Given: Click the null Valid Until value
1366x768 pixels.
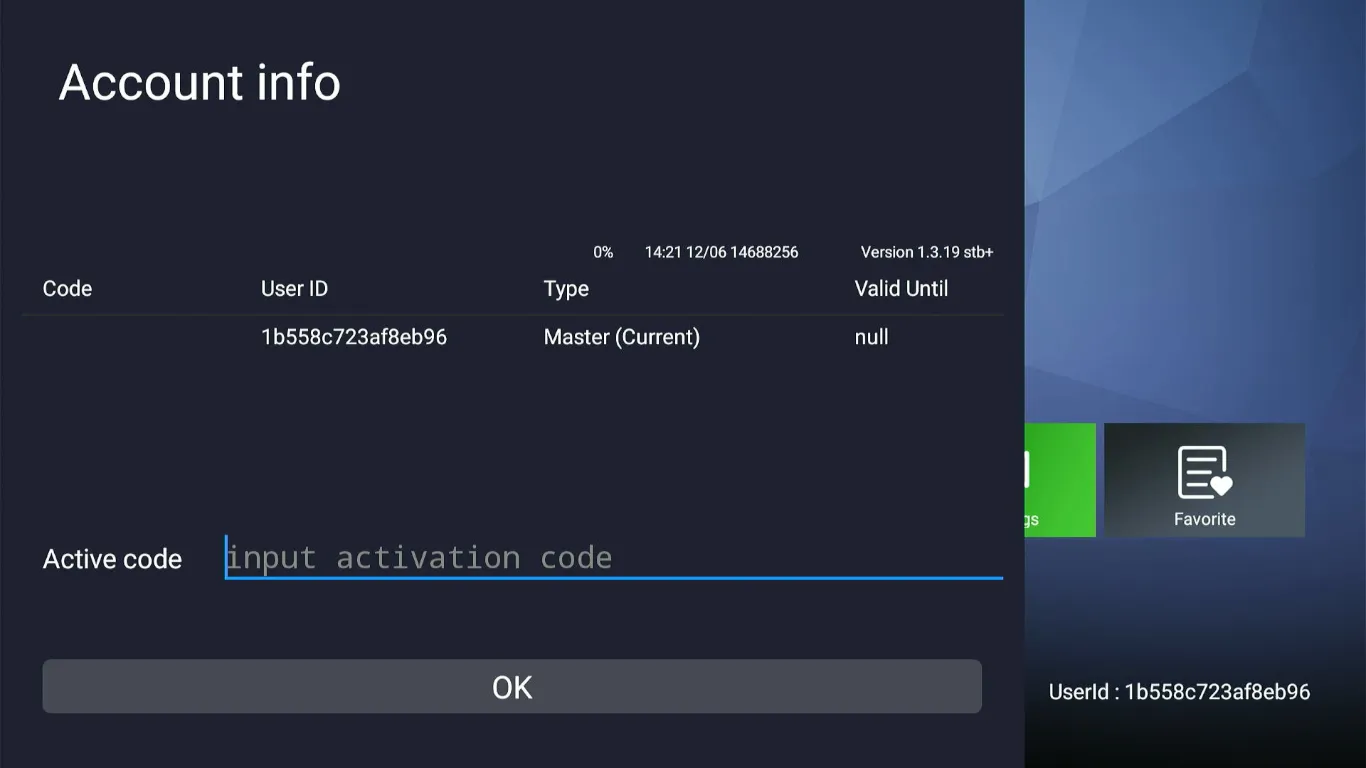Looking at the screenshot, I should (872, 337).
